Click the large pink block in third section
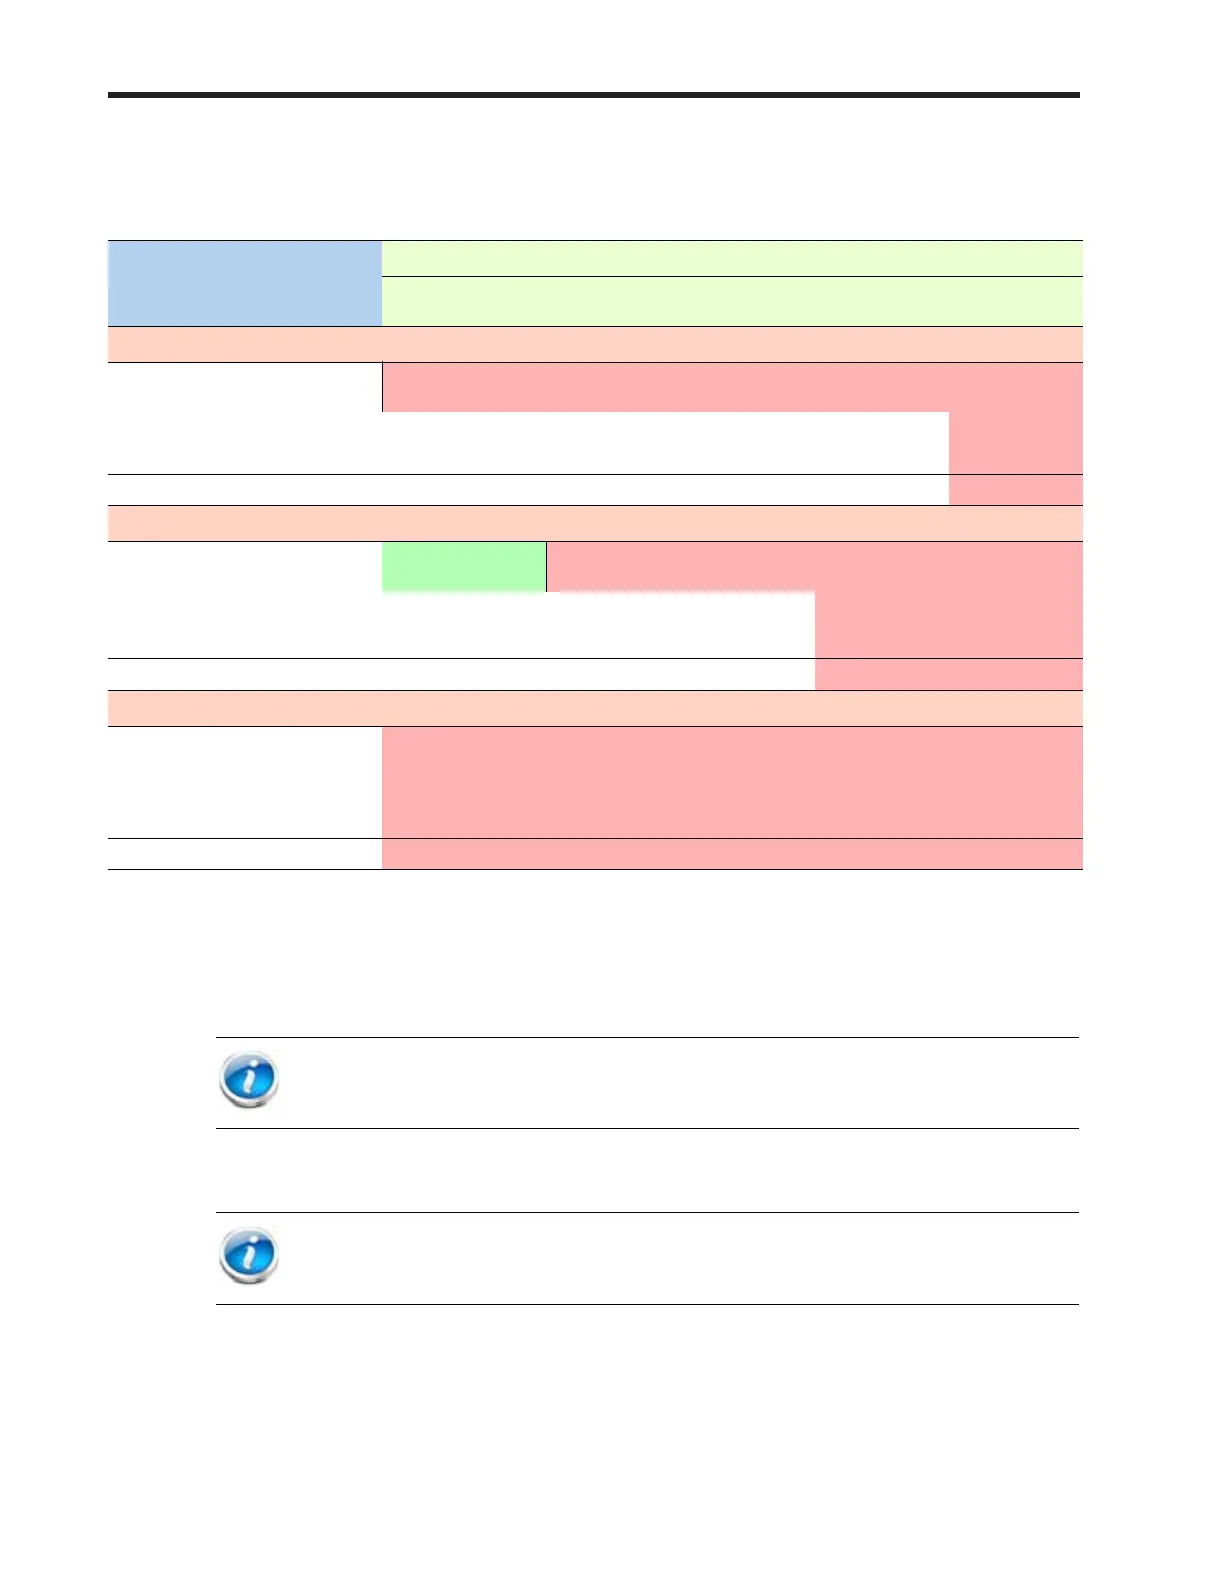 (x=732, y=782)
